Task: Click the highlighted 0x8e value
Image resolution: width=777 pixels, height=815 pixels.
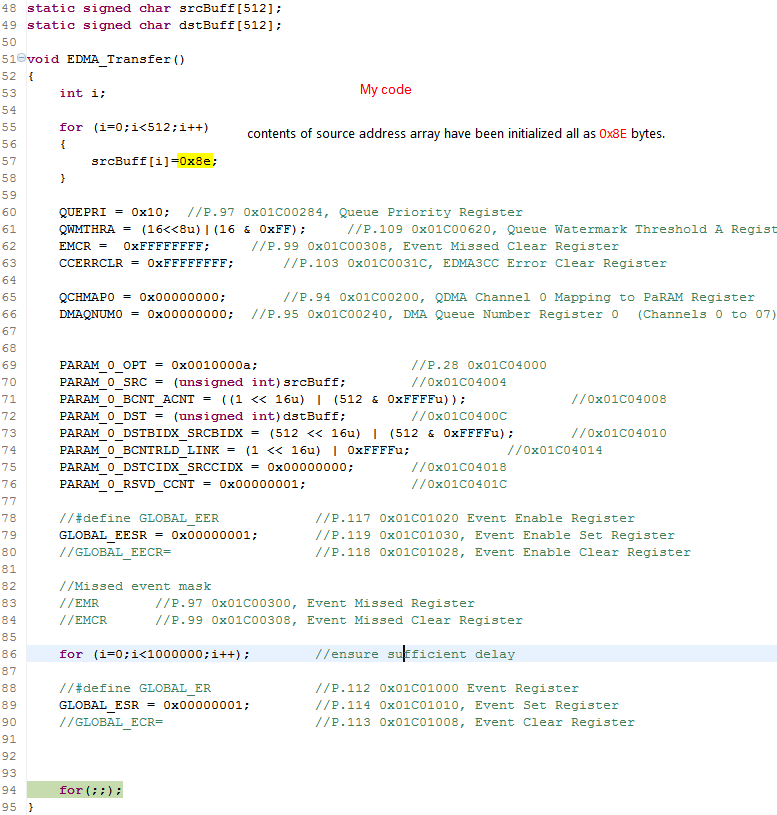Action: (x=195, y=161)
